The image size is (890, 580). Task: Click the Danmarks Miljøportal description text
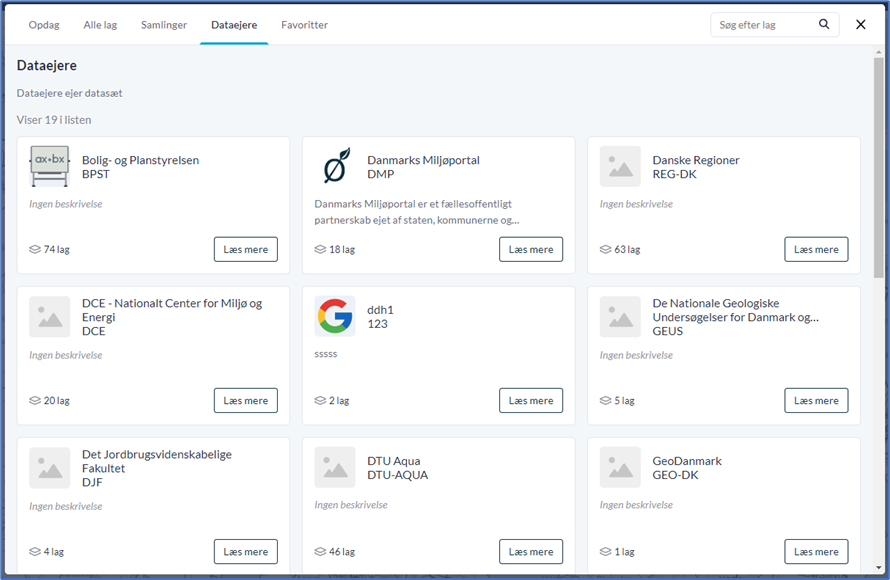coord(417,212)
